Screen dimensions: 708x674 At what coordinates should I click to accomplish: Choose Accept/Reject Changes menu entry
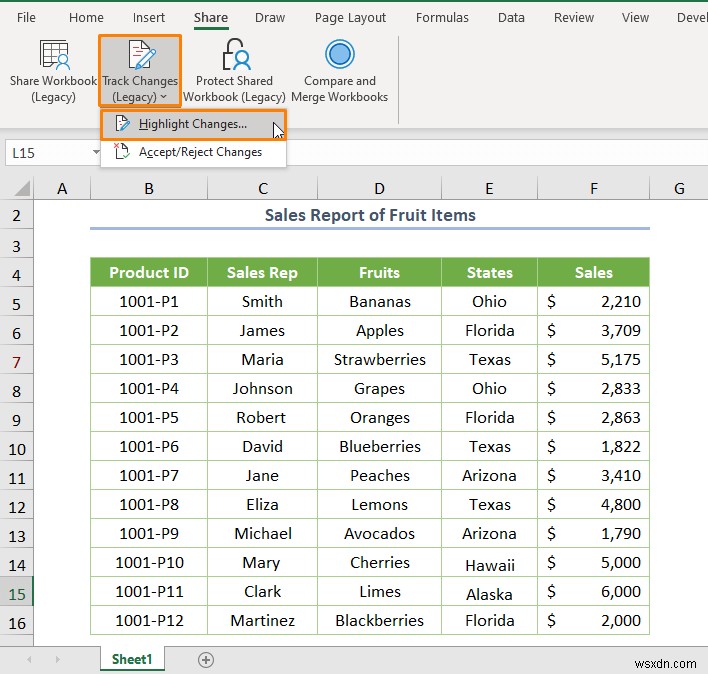(200, 152)
